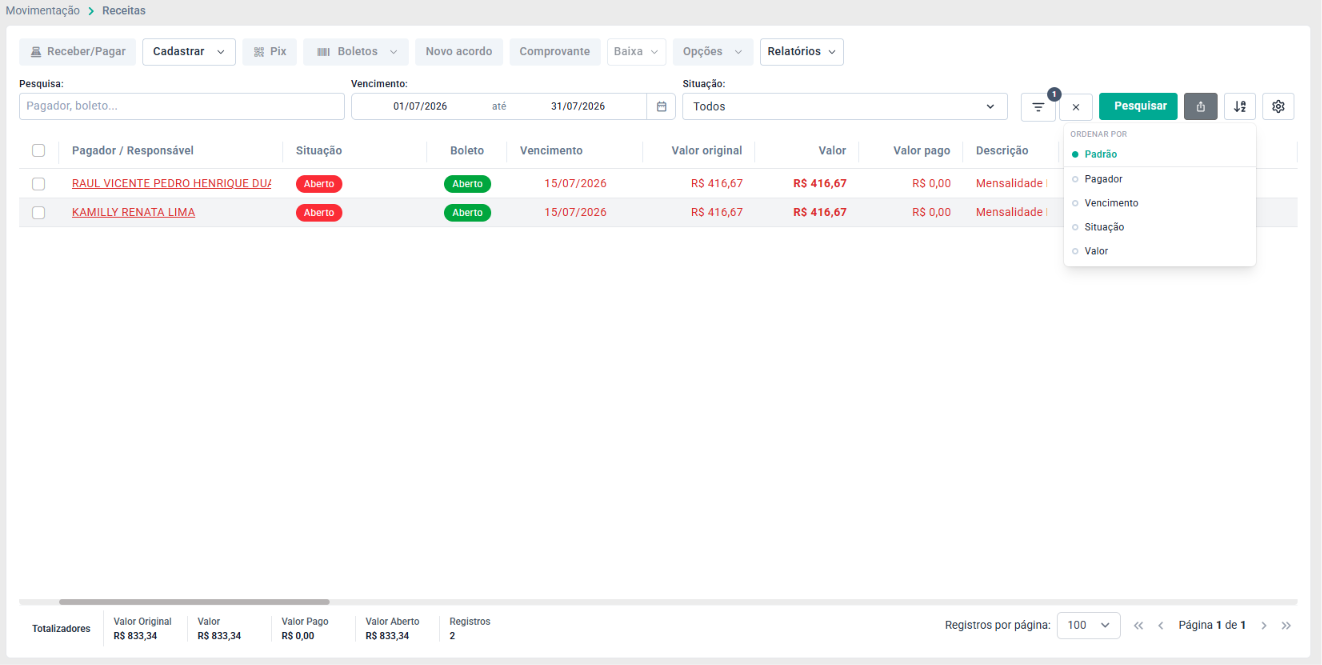Tick the checkbox for Raul Vicente row
This screenshot has width=1322, height=665.
pos(39,184)
